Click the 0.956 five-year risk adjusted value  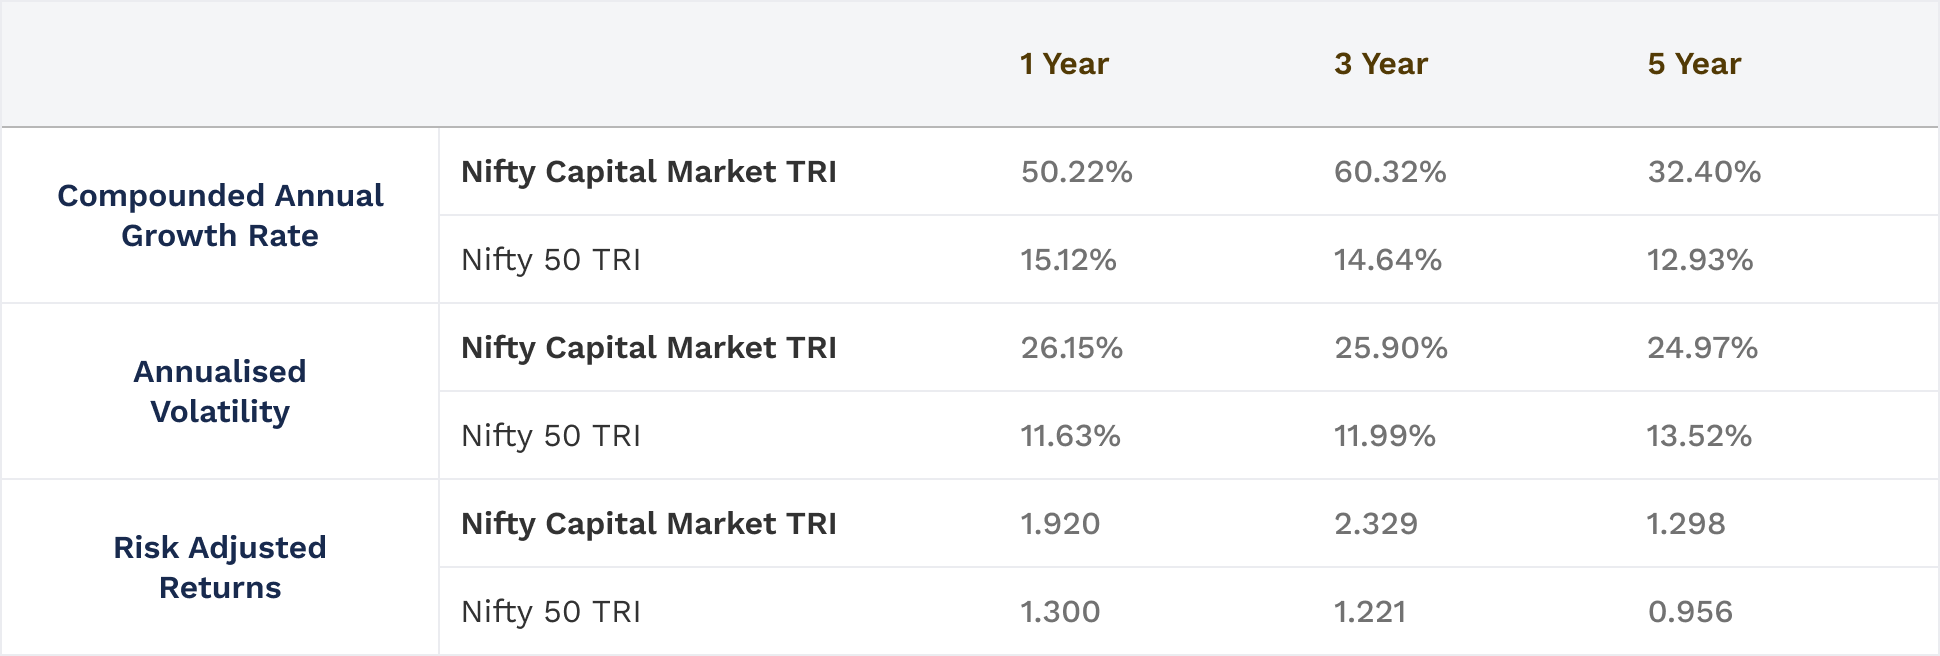pos(1690,612)
